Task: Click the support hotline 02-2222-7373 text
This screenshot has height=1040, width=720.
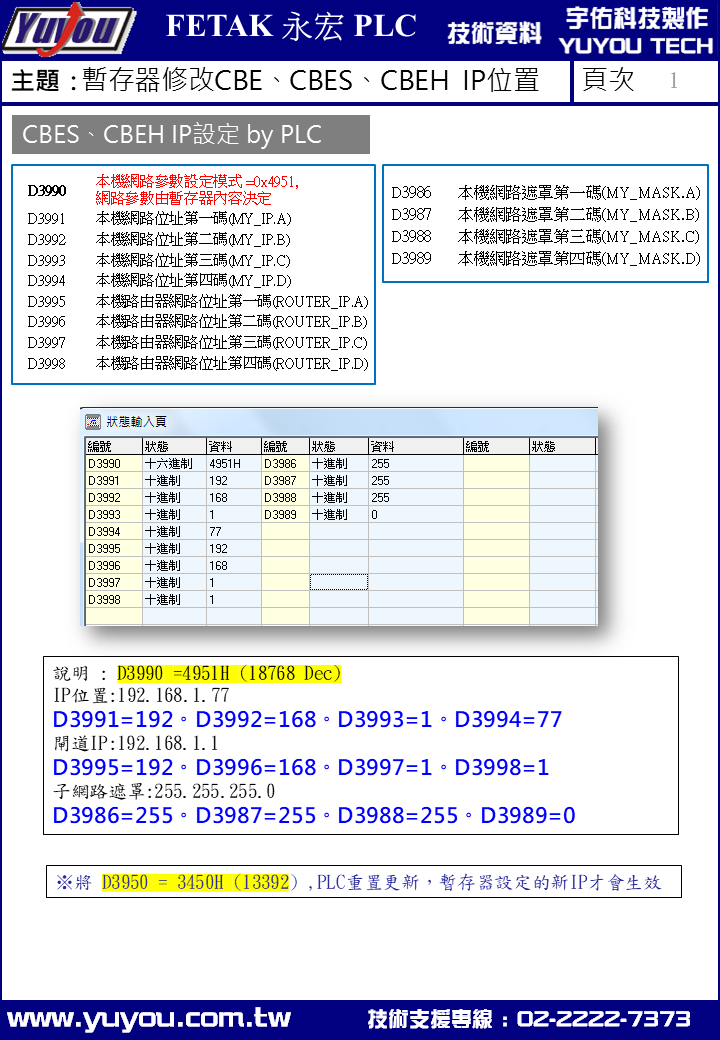Action: point(603,1019)
